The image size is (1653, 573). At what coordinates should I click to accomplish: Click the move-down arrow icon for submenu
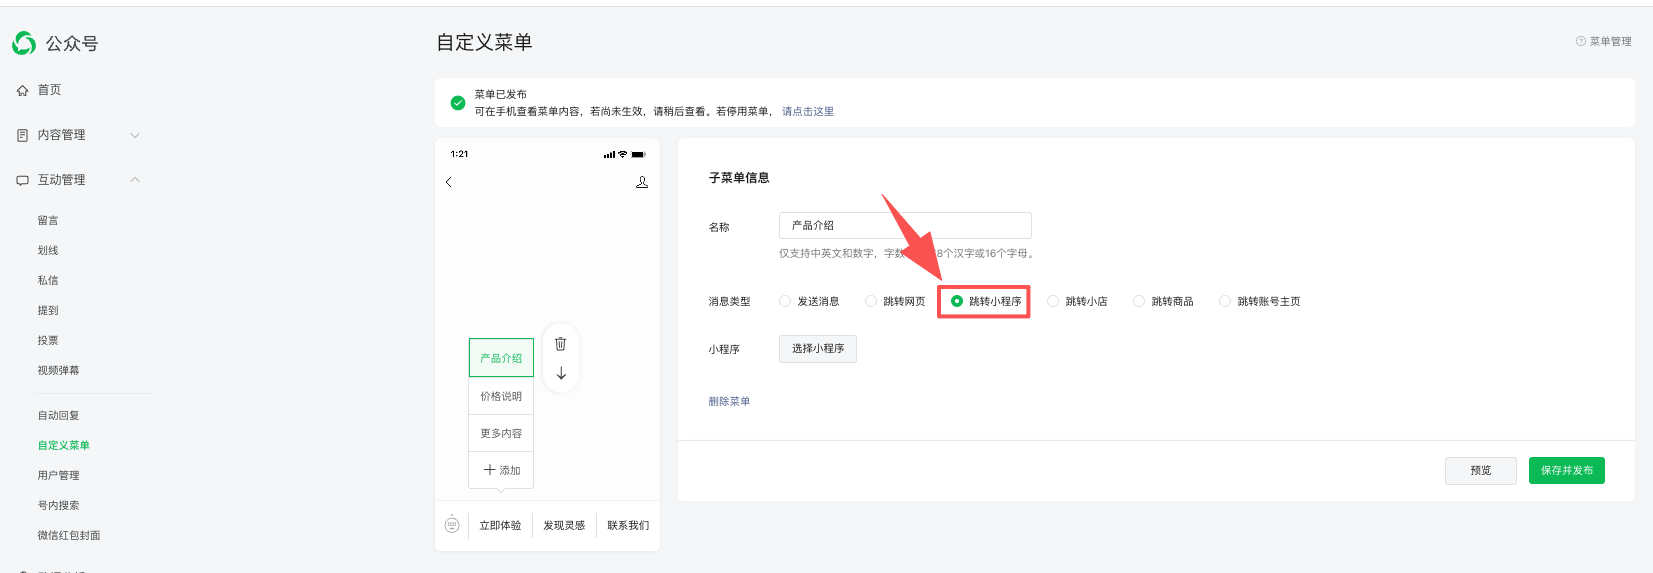point(561,373)
